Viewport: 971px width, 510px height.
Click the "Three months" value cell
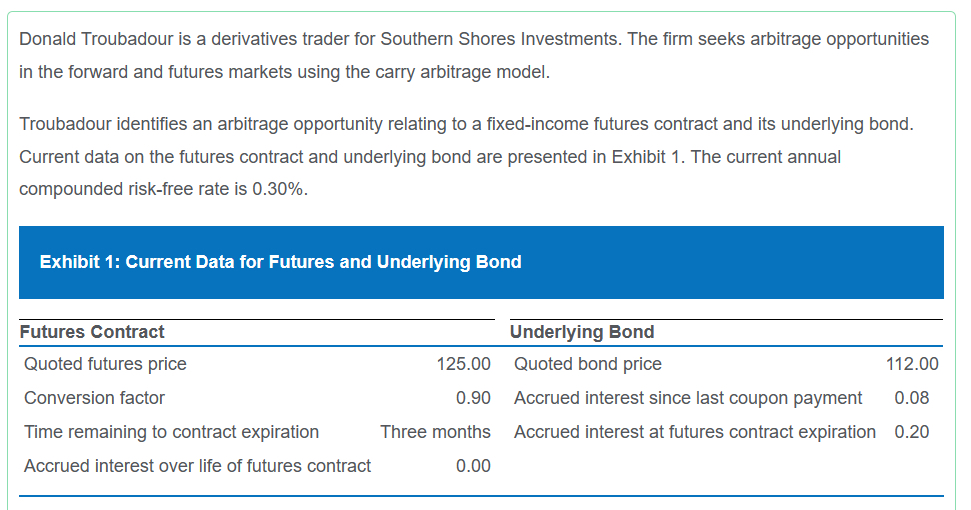click(x=435, y=432)
